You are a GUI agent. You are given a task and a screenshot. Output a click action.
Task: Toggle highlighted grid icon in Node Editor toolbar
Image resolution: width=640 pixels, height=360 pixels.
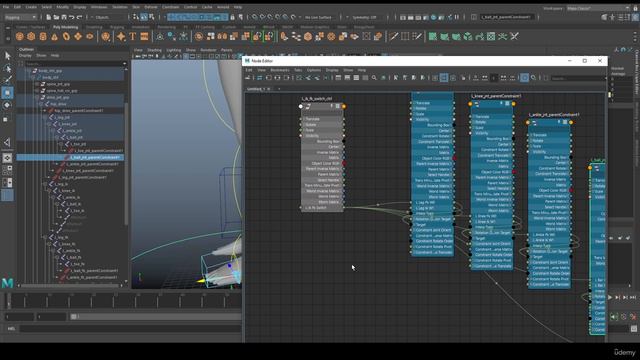444,78
